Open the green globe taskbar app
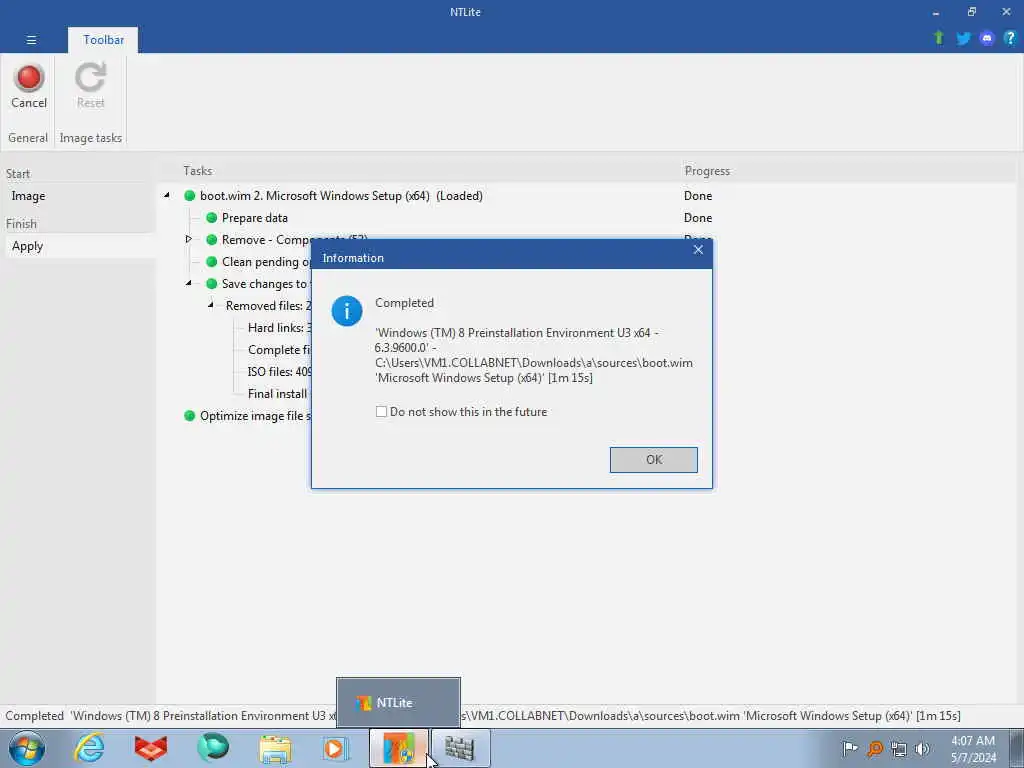The image size is (1024, 768). pyautogui.click(x=213, y=748)
